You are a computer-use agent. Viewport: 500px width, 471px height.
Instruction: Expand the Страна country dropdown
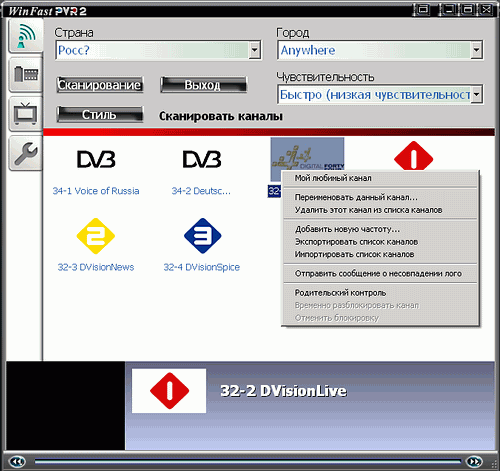click(x=255, y=50)
